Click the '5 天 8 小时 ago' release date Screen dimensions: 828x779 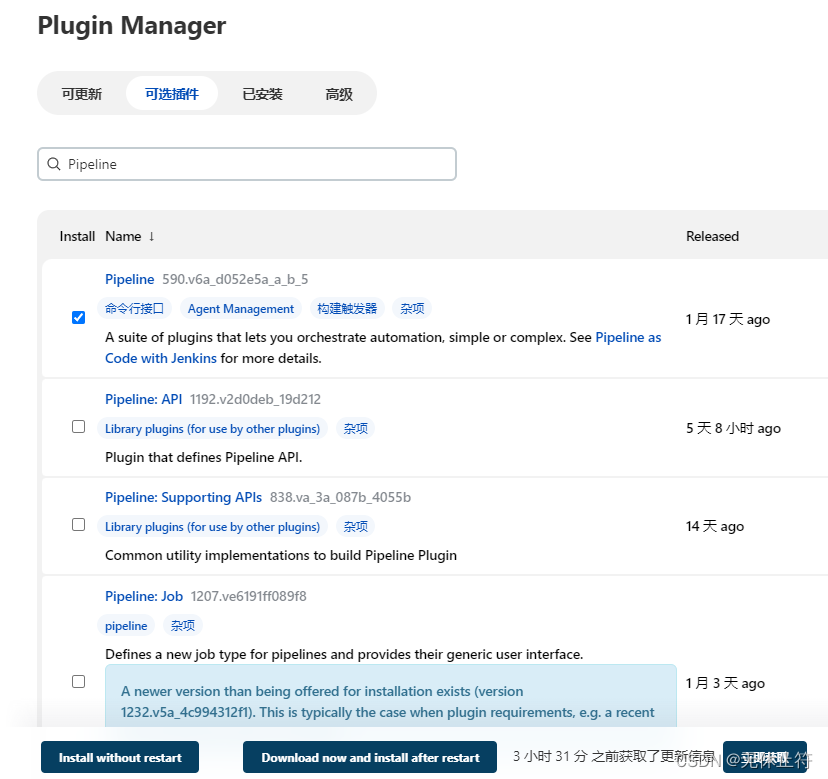pyautogui.click(x=733, y=428)
